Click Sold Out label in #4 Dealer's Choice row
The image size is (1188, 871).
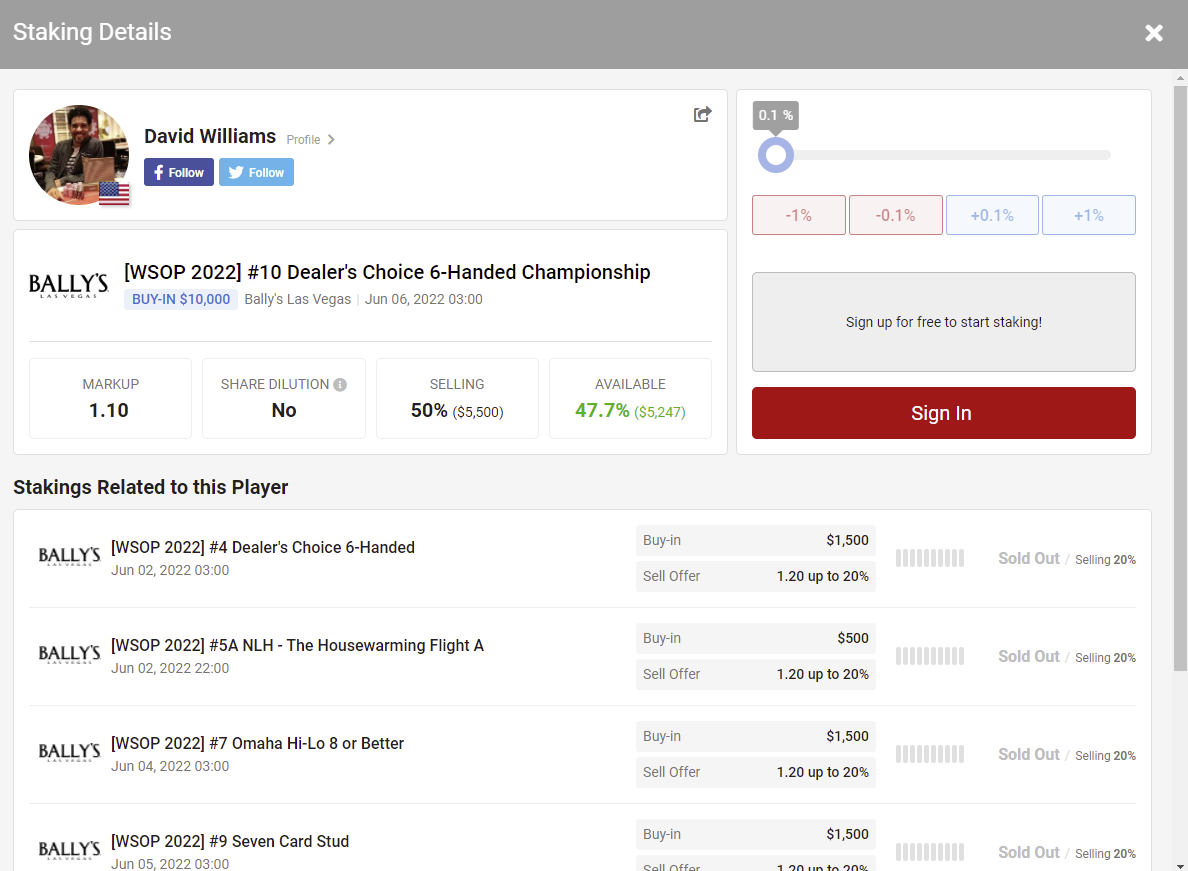tap(1029, 558)
